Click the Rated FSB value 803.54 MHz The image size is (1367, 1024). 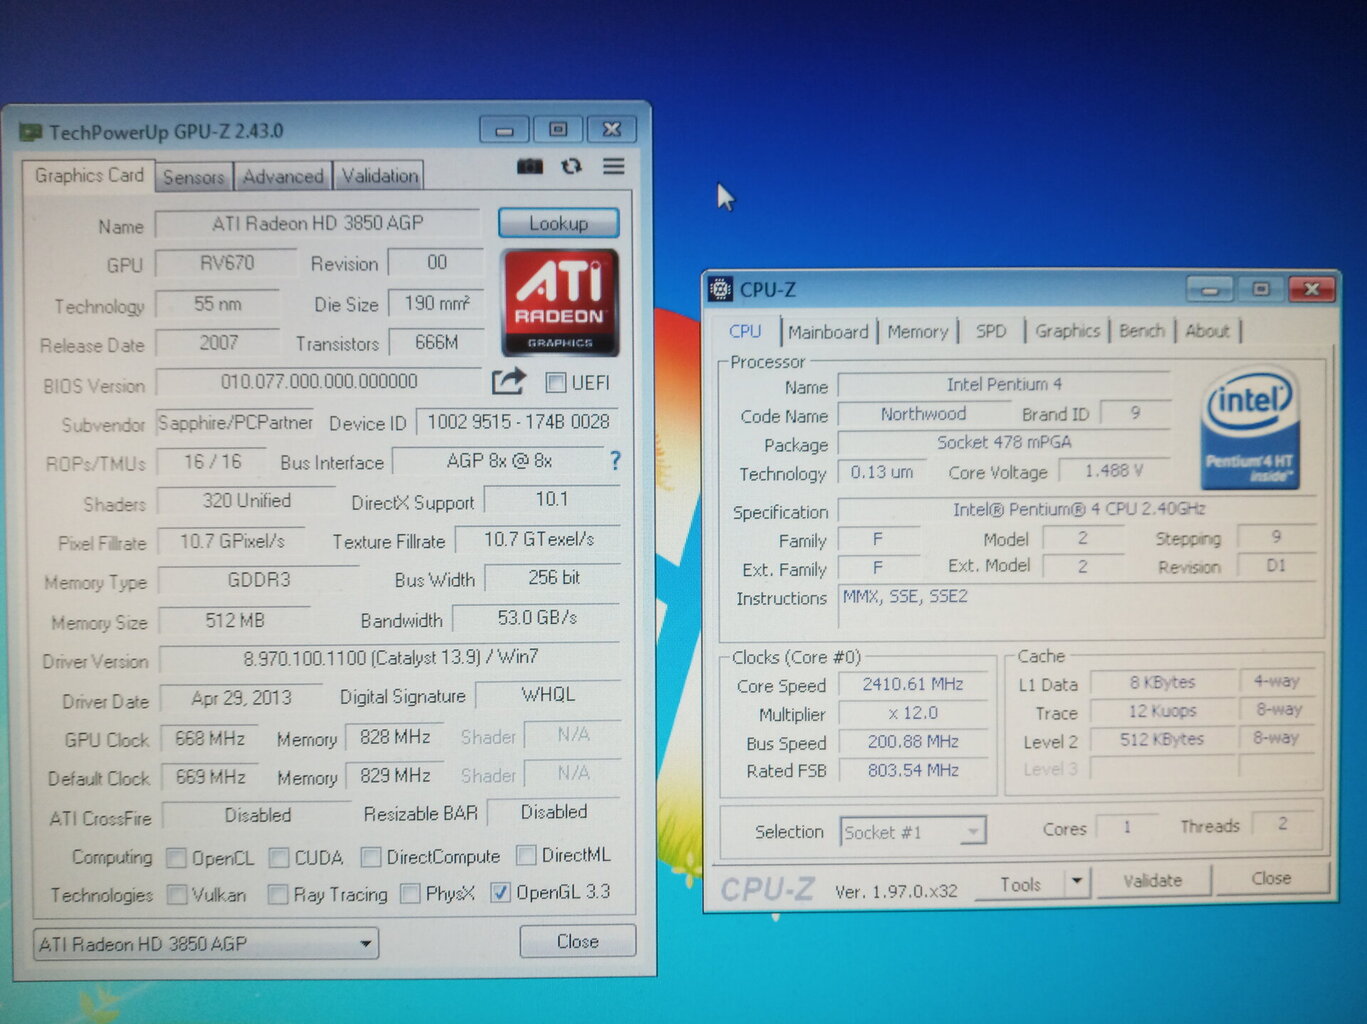pyautogui.click(x=913, y=771)
